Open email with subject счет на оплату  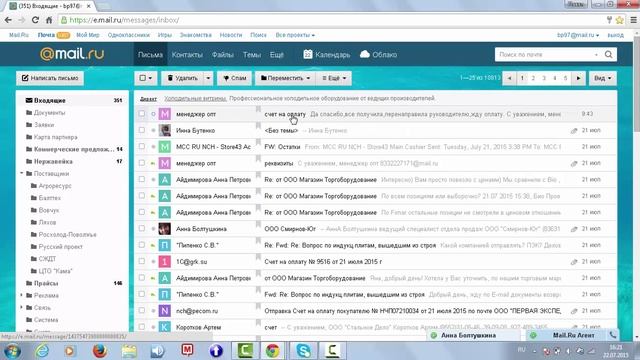coord(285,114)
